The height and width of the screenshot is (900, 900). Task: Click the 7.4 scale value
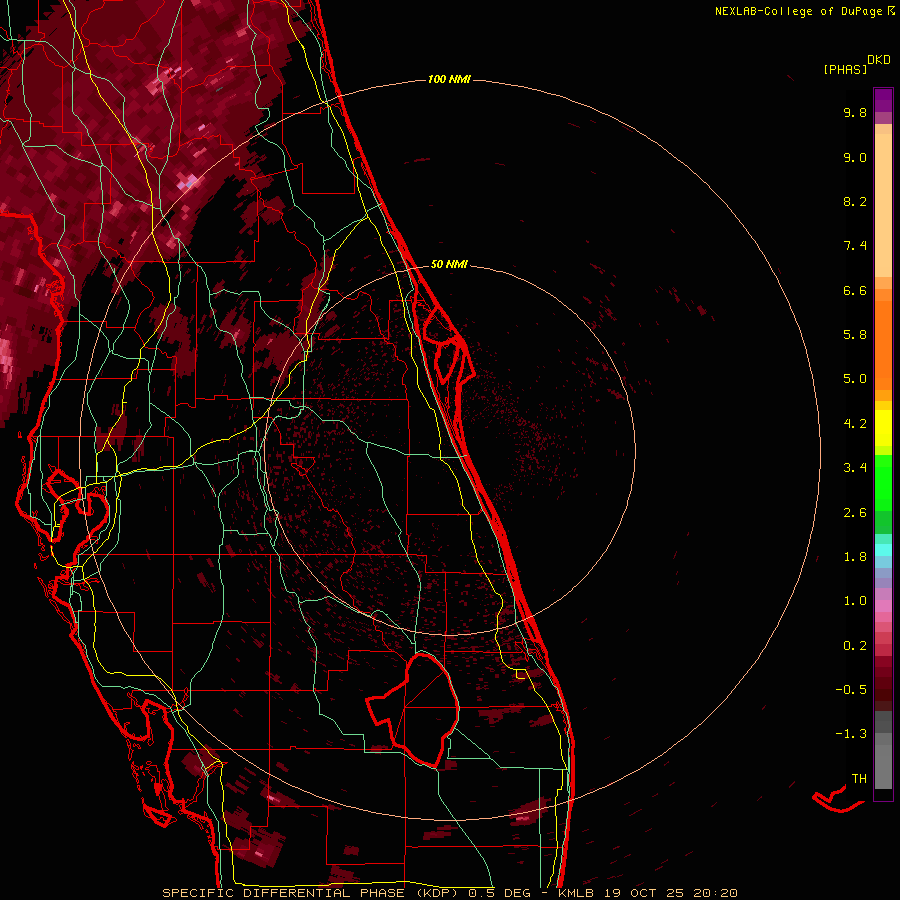[855, 246]
